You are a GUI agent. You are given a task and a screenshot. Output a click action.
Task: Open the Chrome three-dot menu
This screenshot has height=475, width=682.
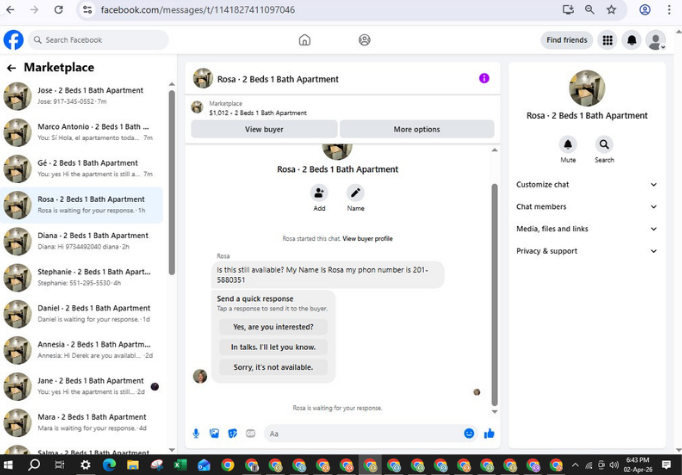[669, 10]
